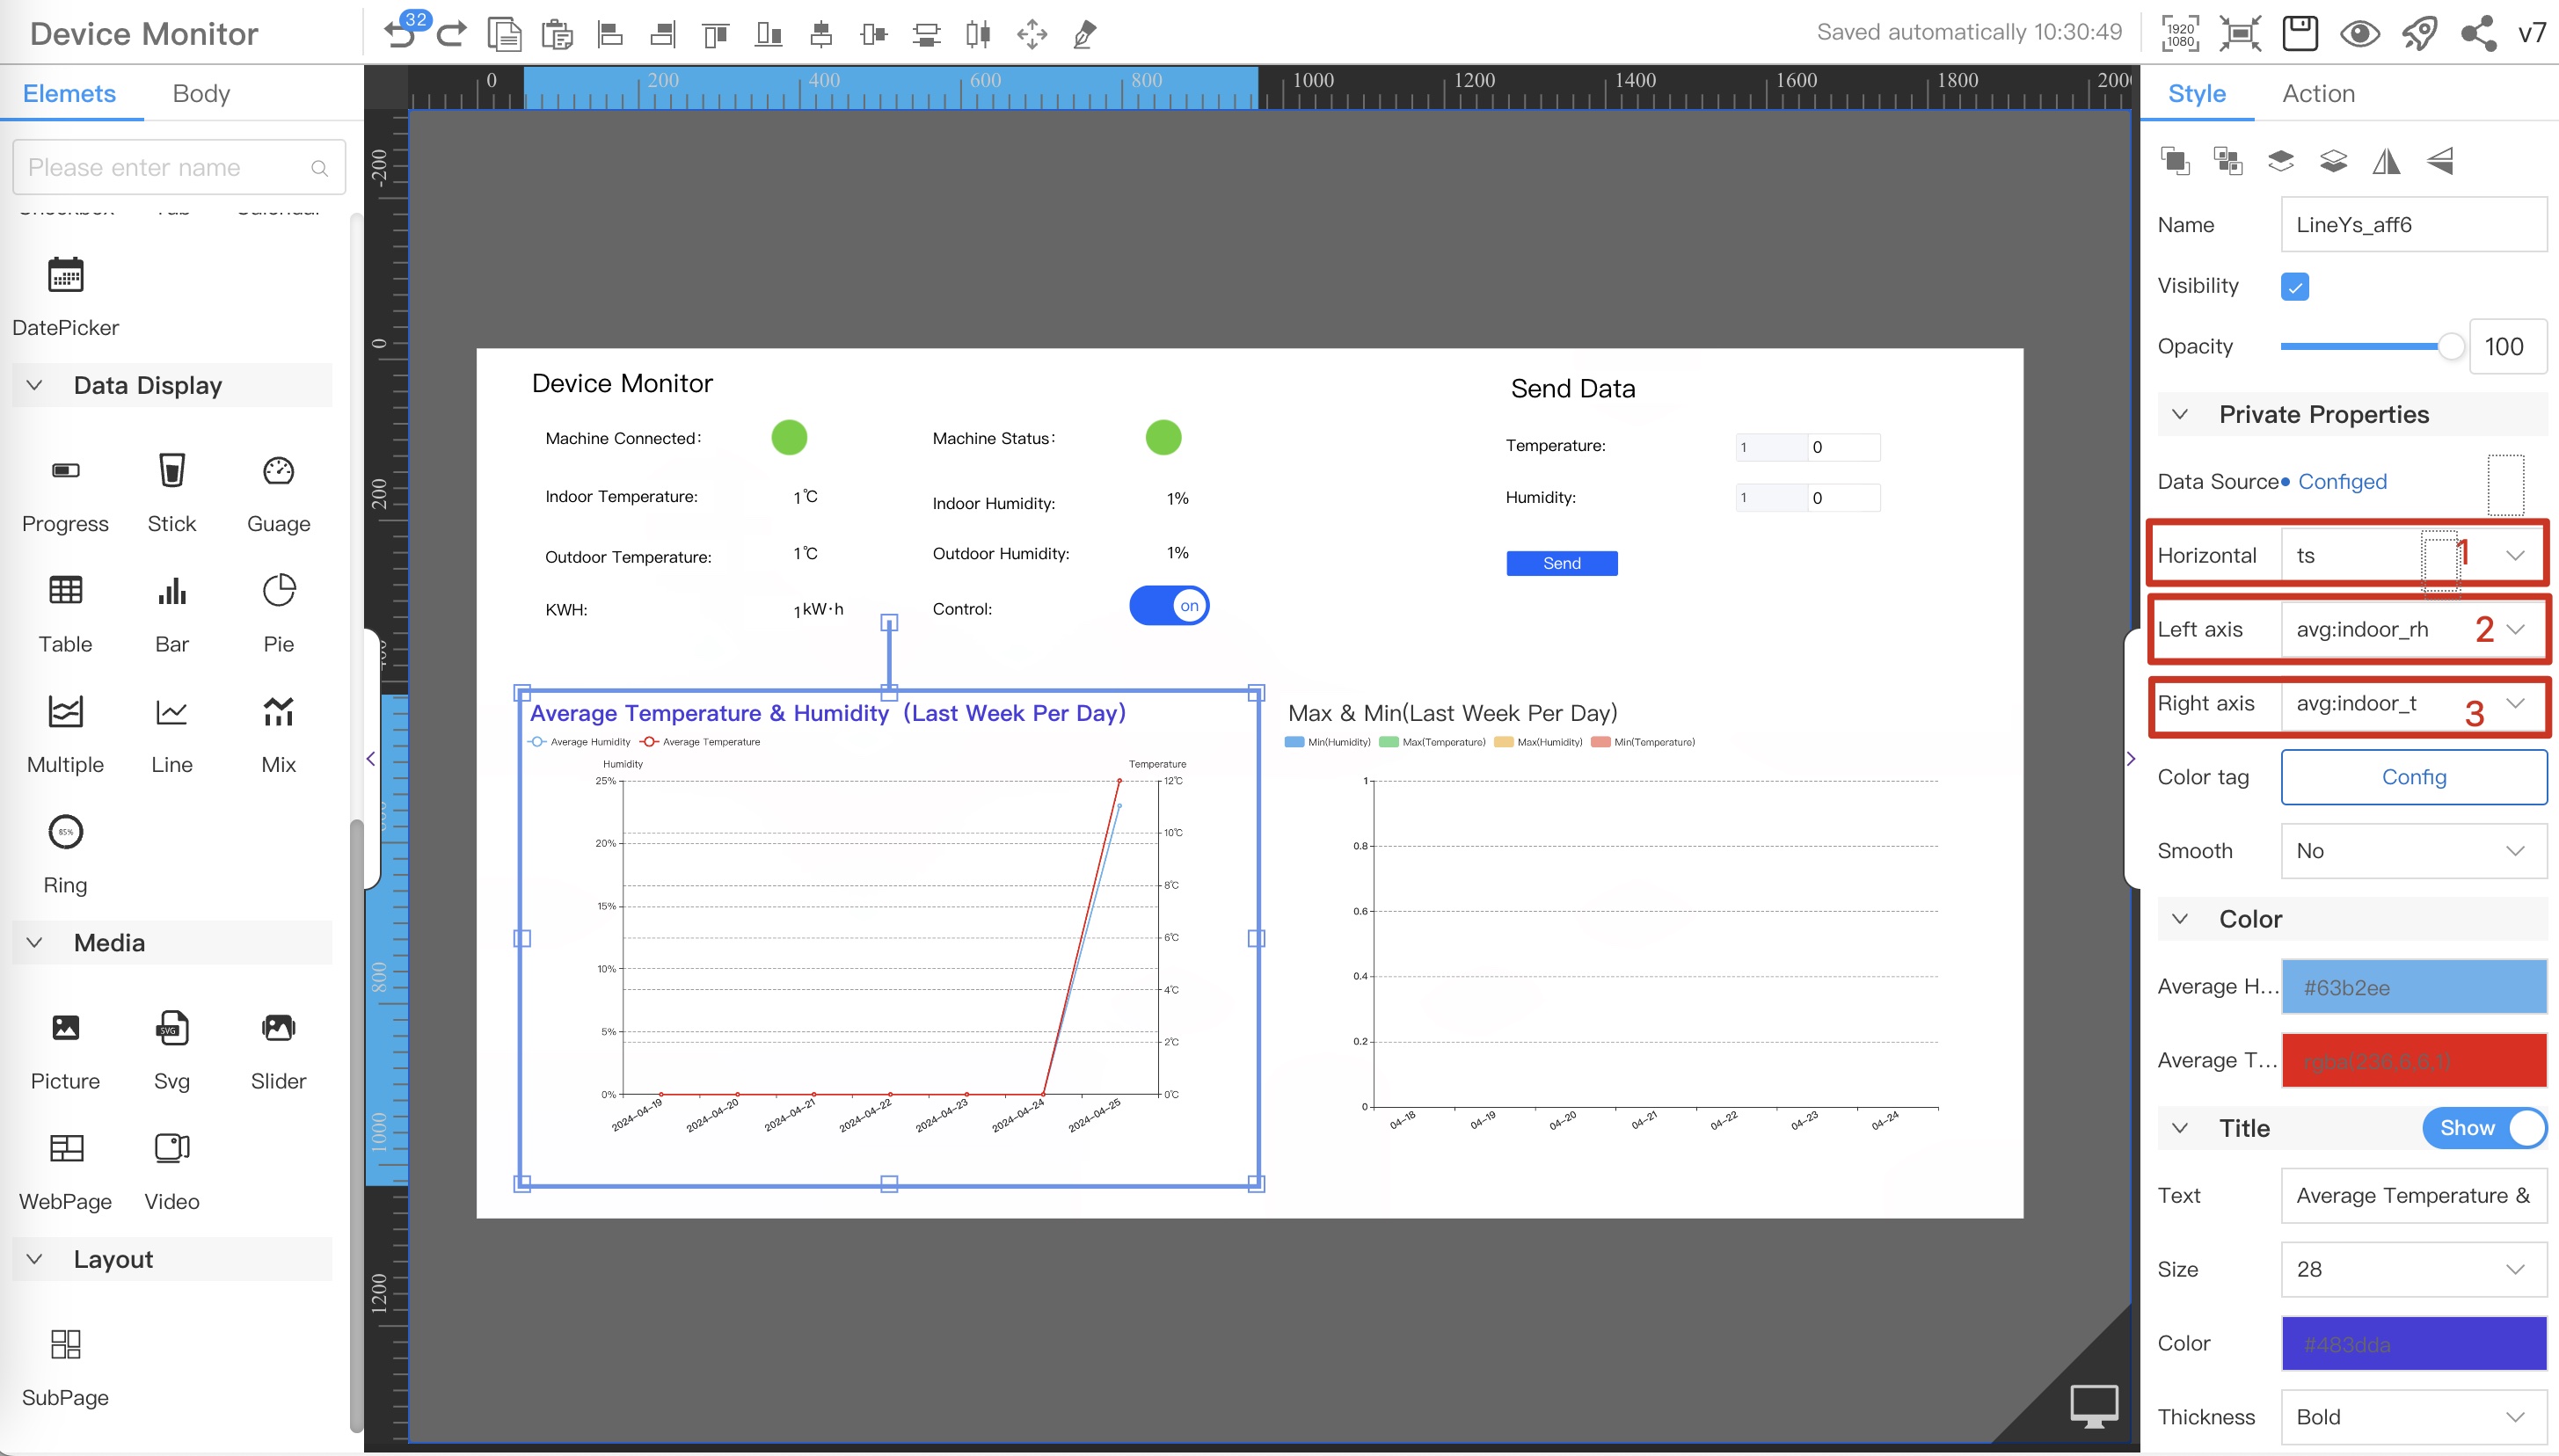The image size is (2559, 1456).
Task: Save the project with the disk icon
Action: (x=2300, y=33)
